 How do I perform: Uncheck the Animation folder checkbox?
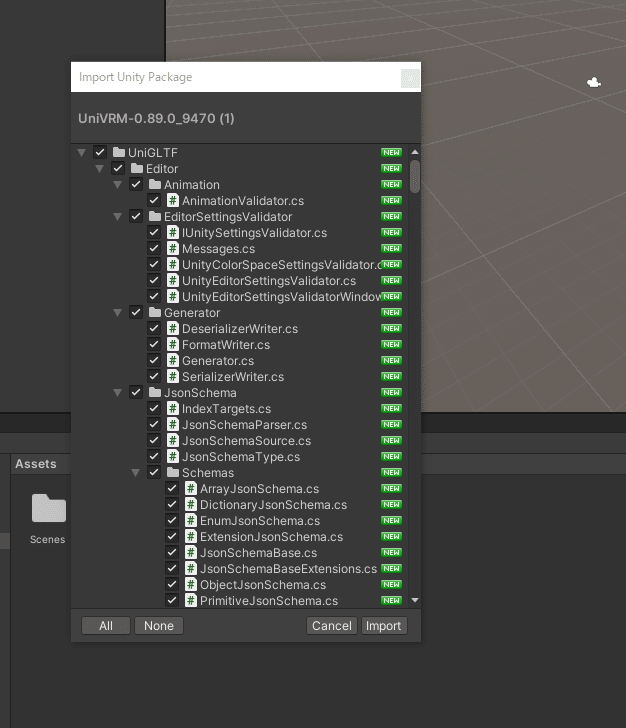[136, 184]
